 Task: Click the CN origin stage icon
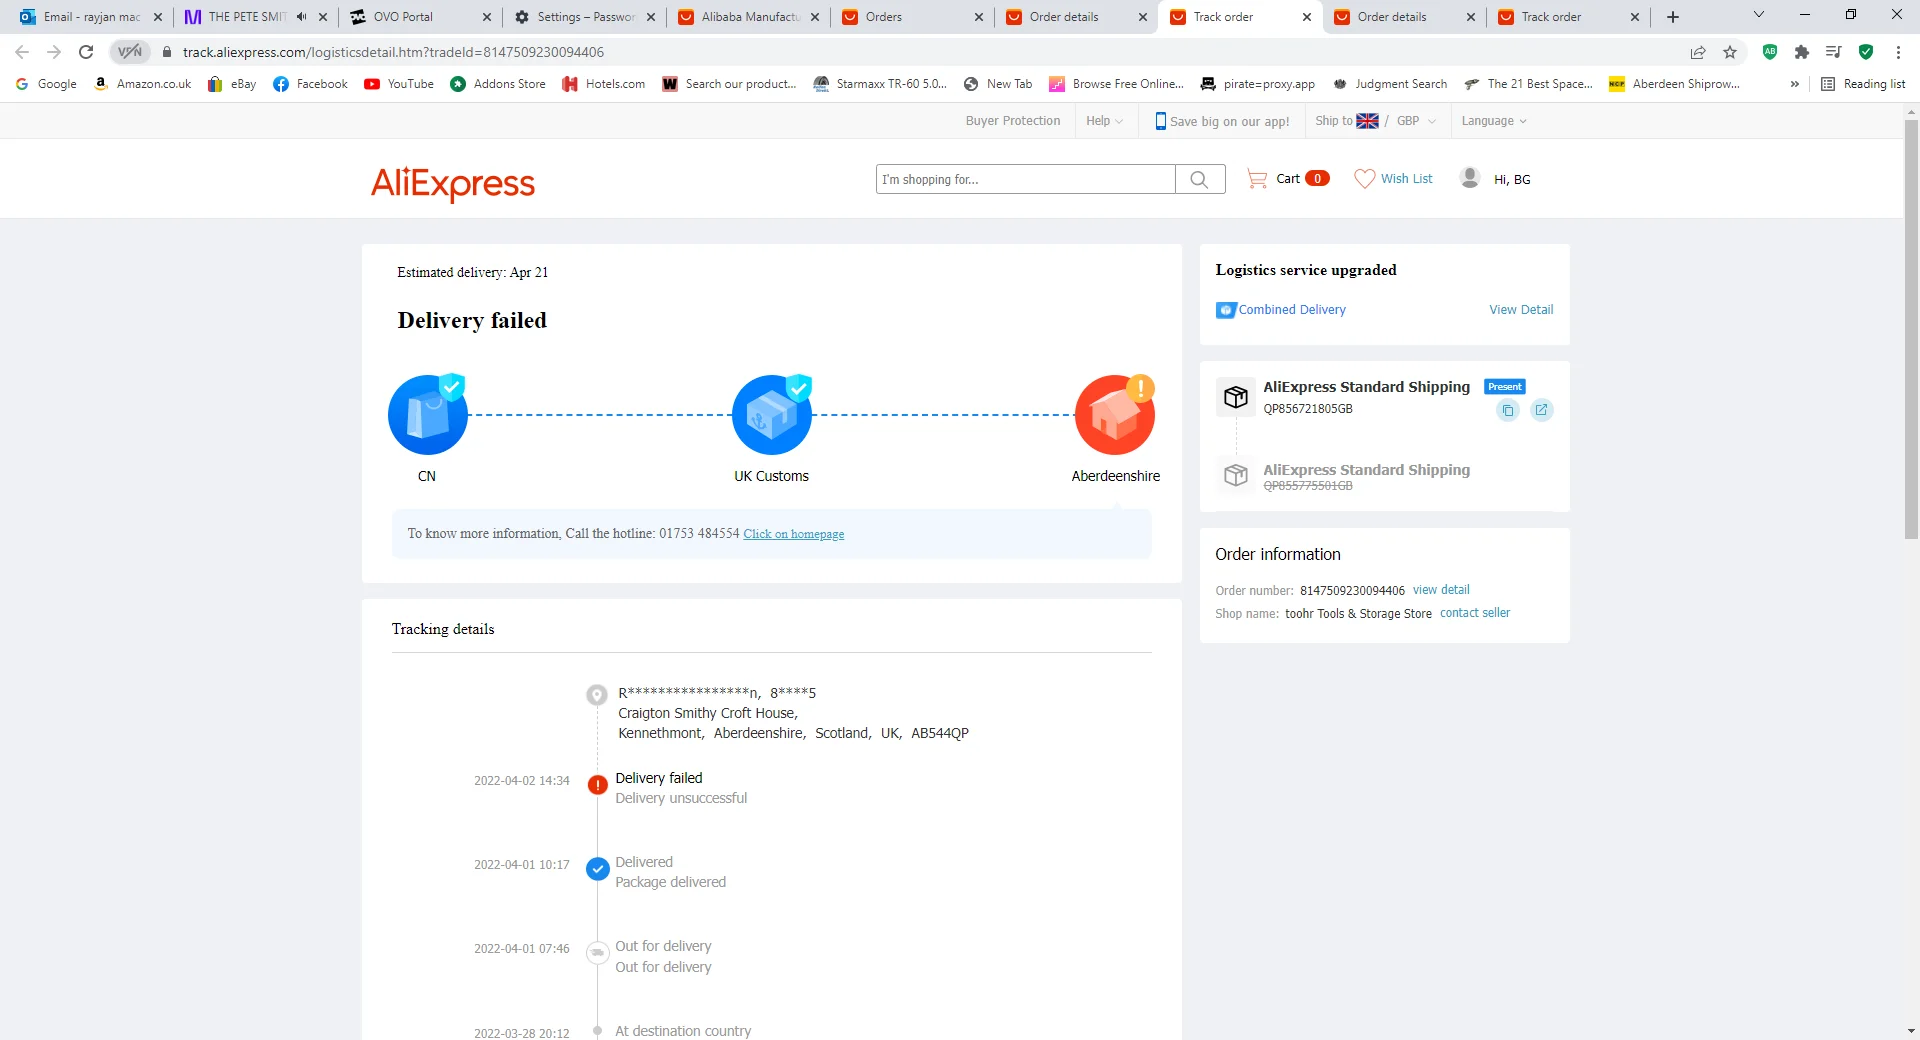point(428,414)
